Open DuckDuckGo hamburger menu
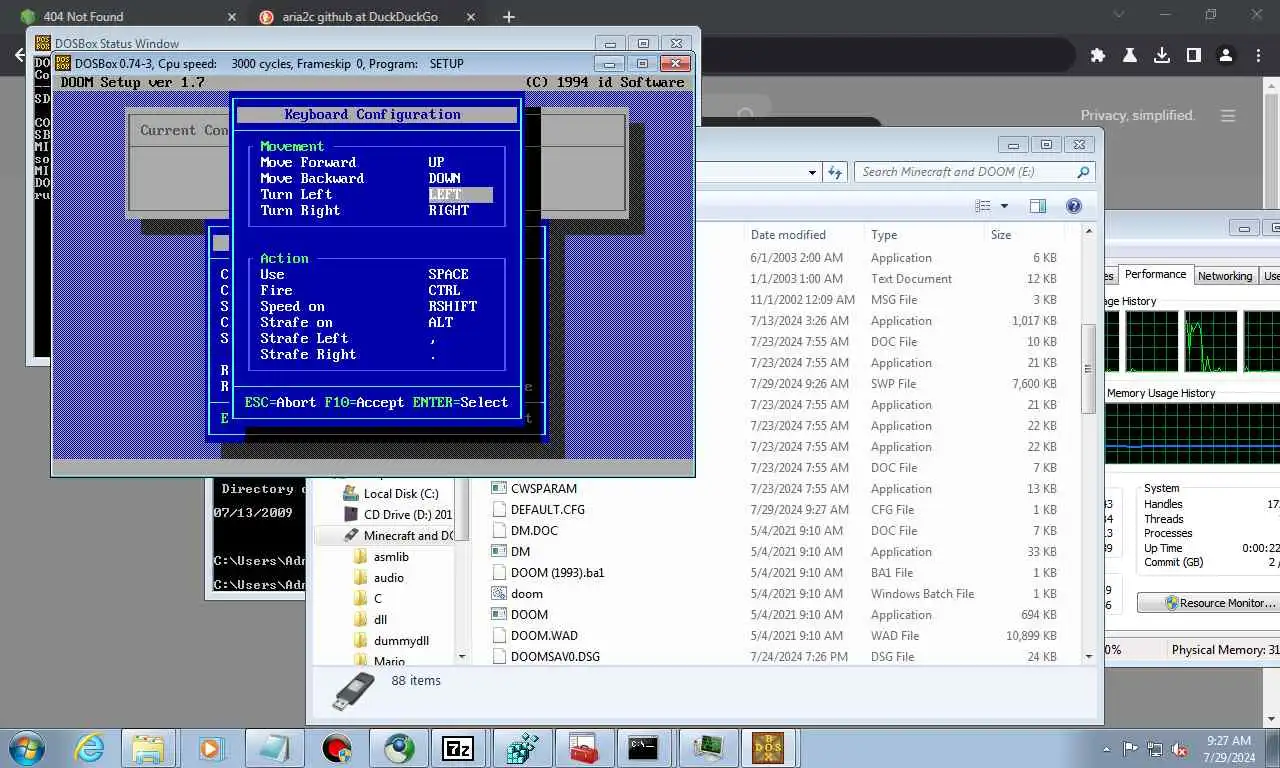The width and height of the screenshot is (1280, 768). point(1228,116)
